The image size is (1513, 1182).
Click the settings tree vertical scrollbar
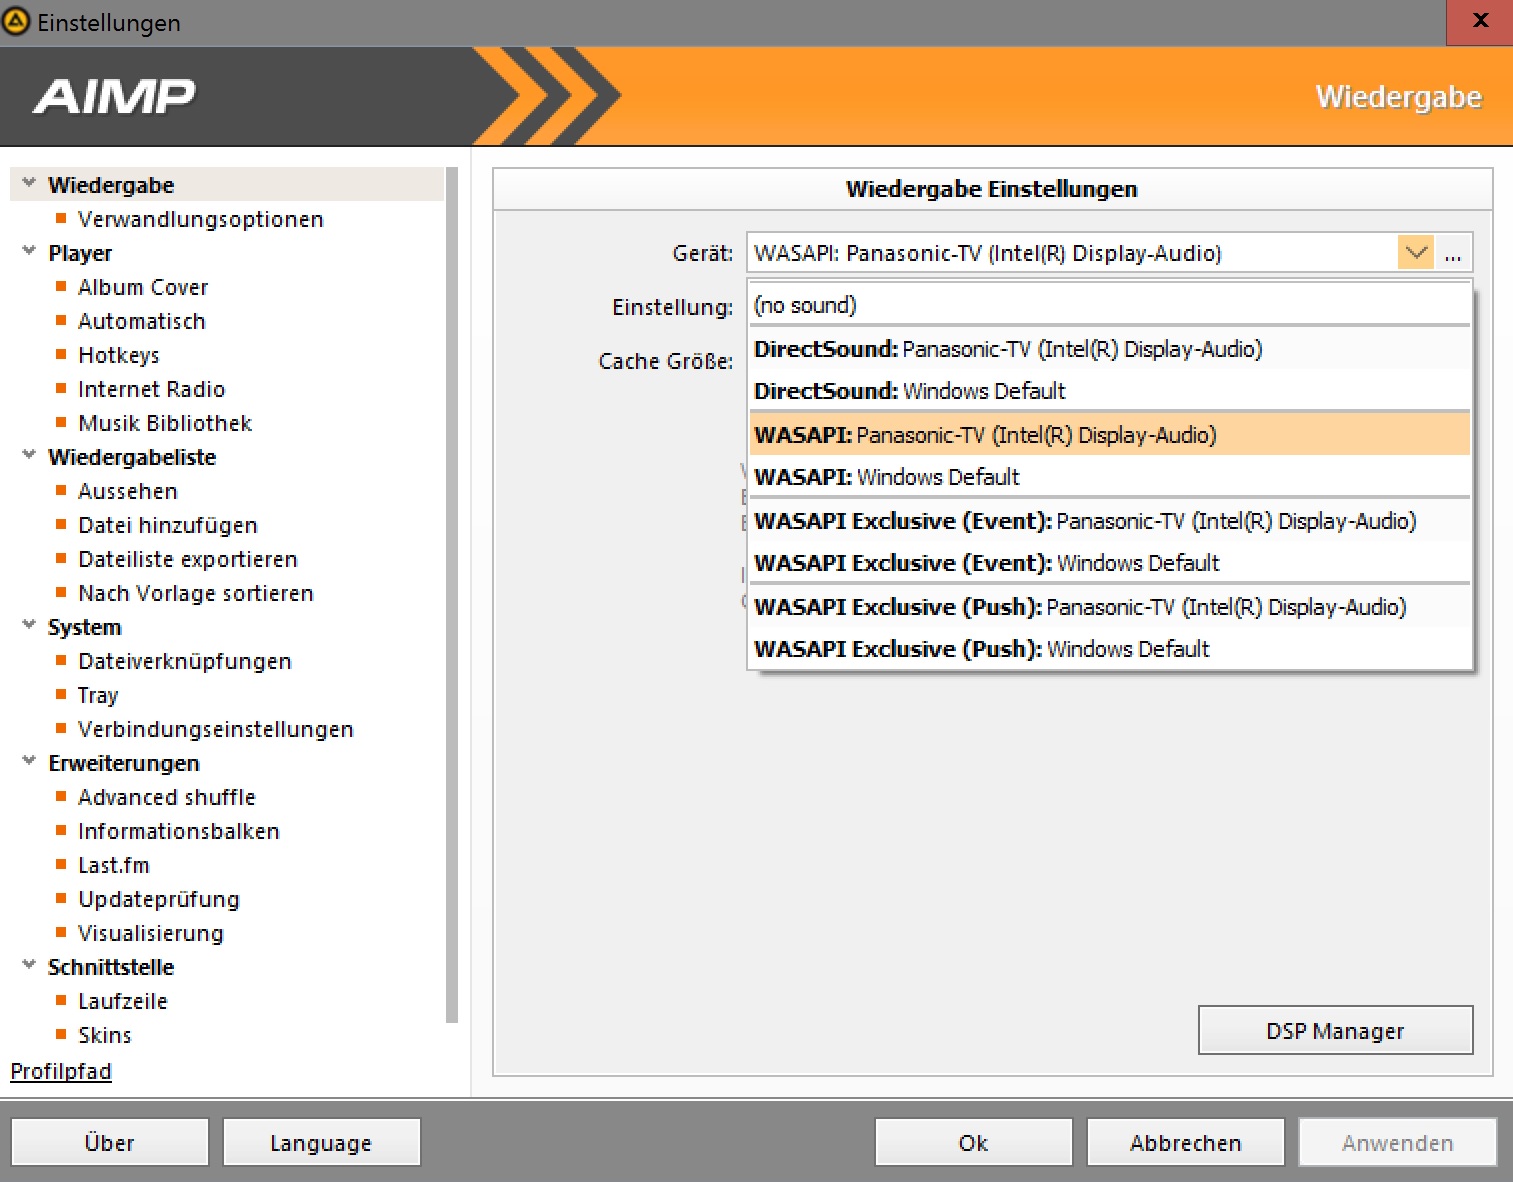(452, 595)
